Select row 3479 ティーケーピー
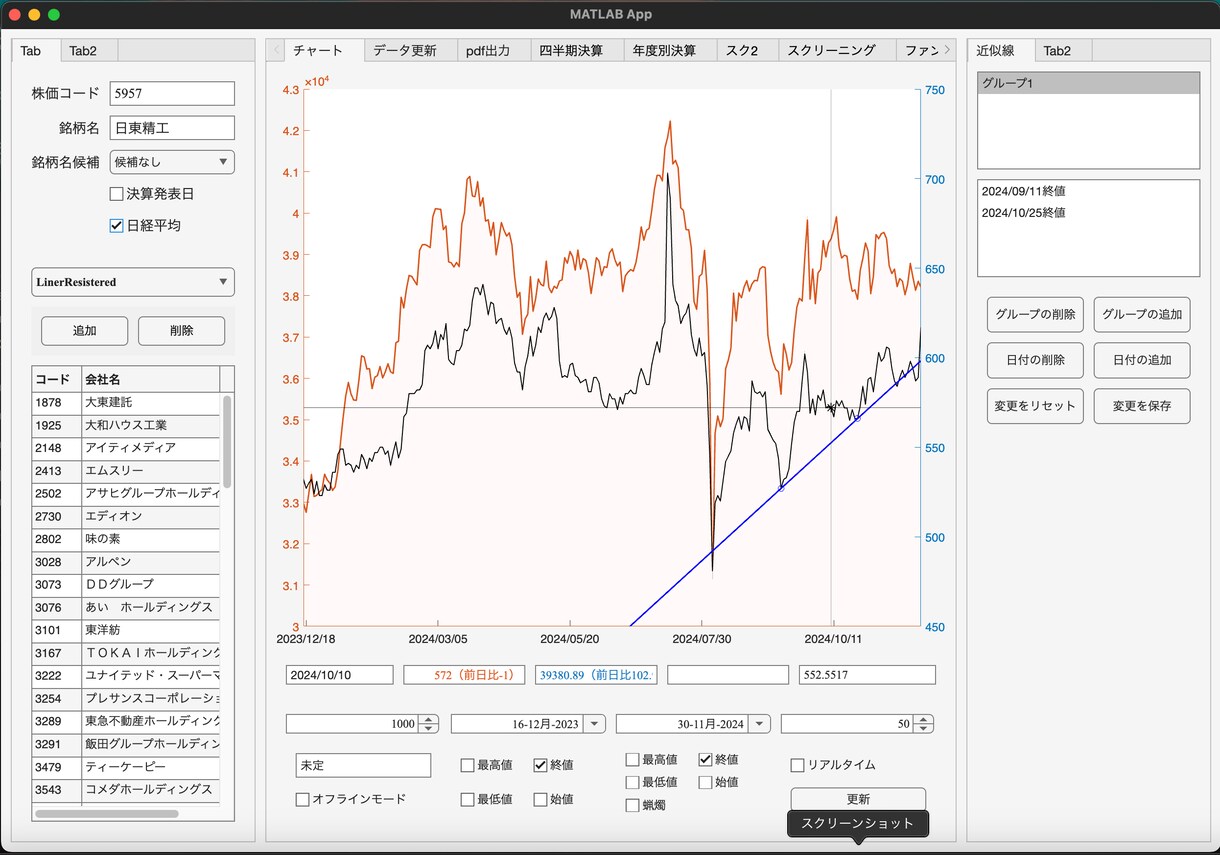1220x855 pixels. click(x=126, y=767)
